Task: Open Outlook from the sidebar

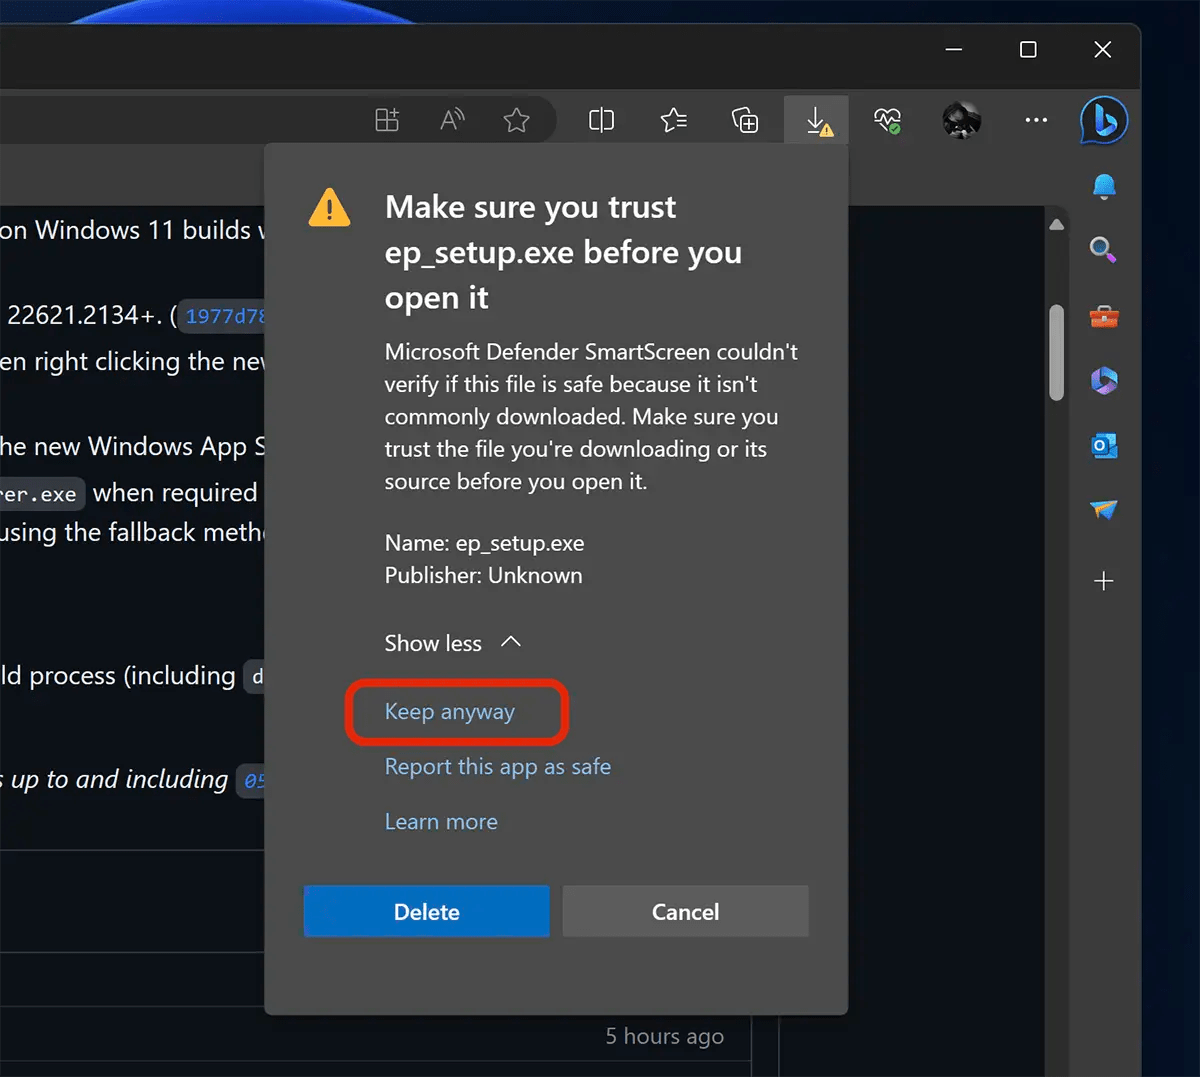Action: (1103, 445)
